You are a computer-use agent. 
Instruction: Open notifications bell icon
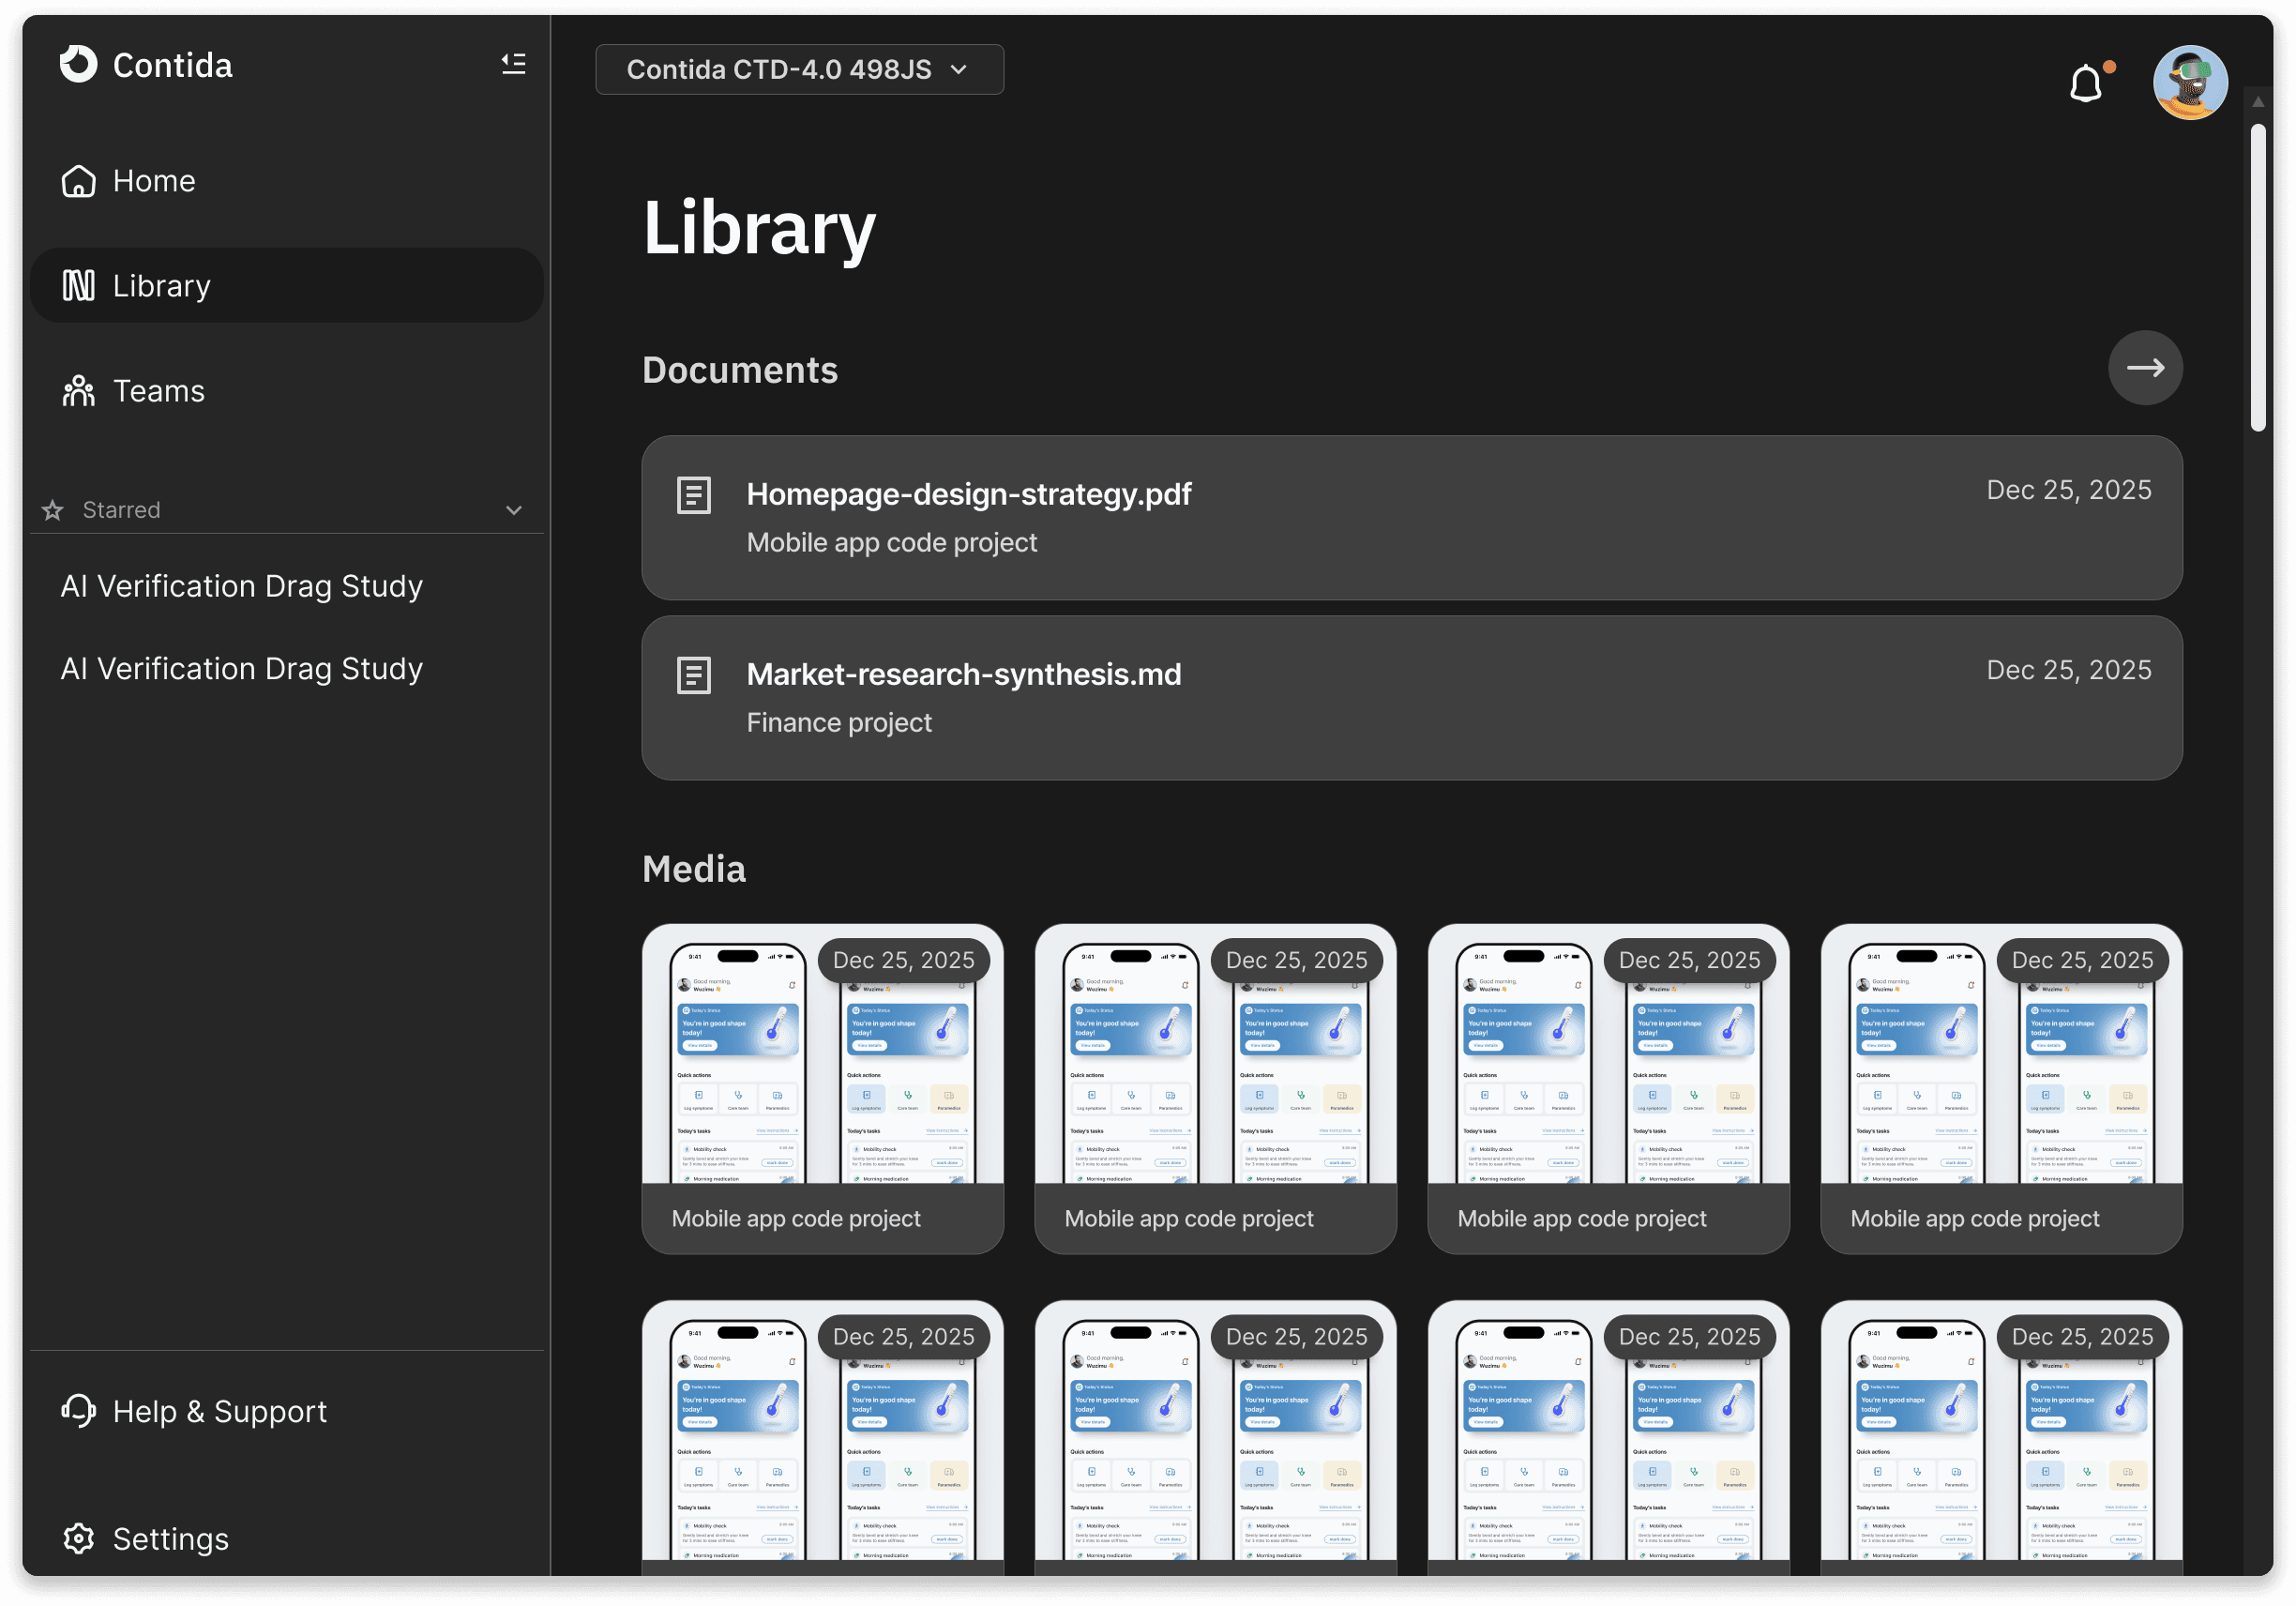pos(2086,83)
